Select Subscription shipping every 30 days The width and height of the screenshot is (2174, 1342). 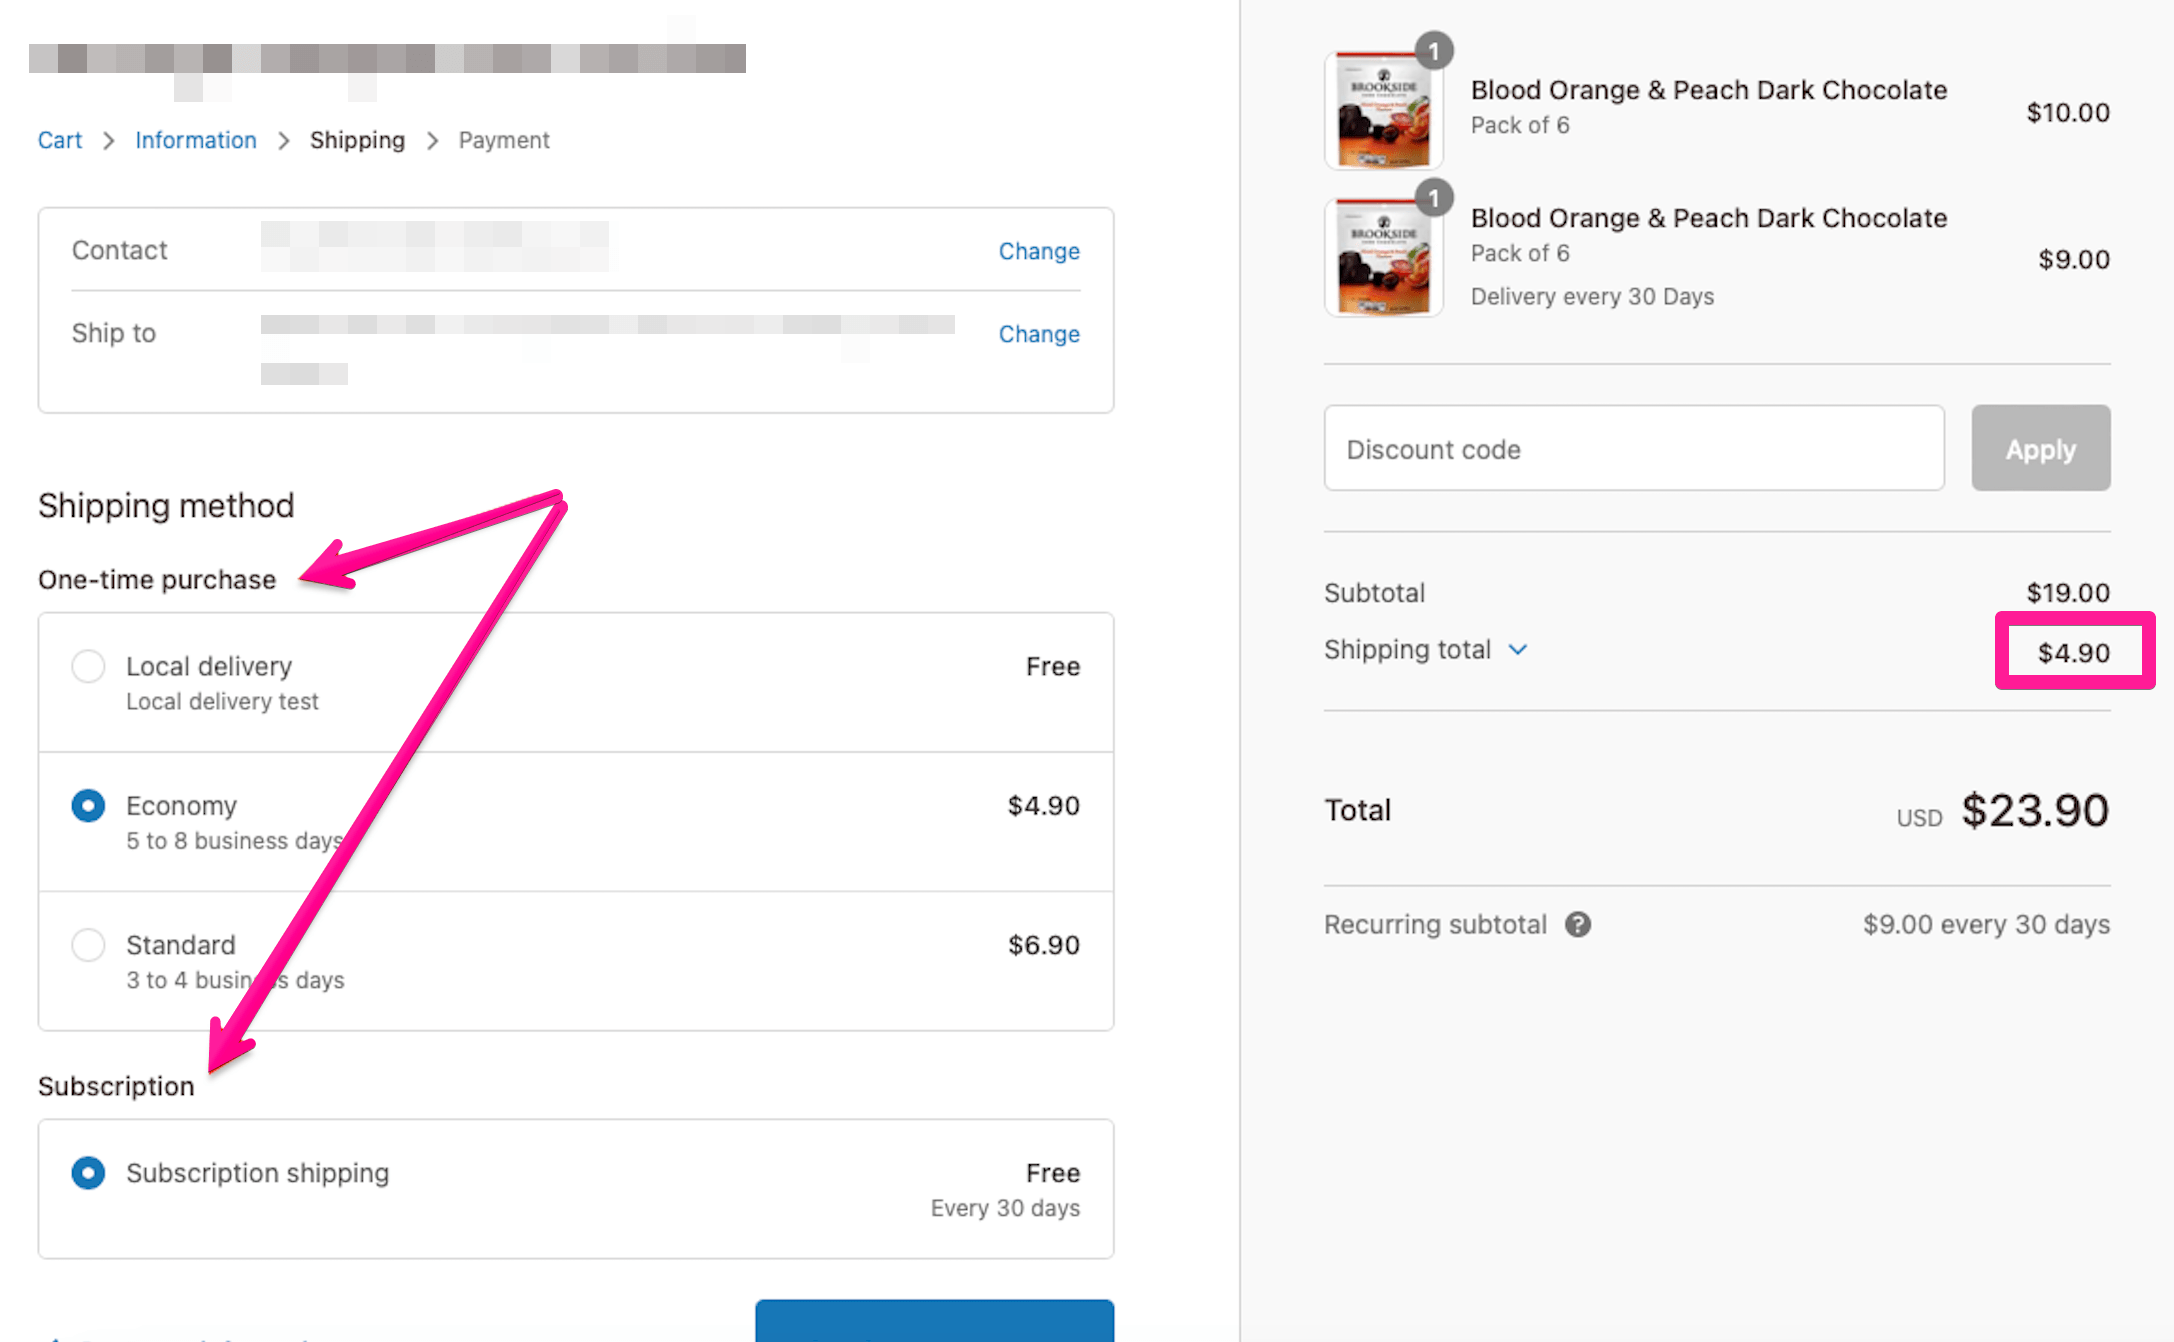pyautogui.click(x=88, y=1172)
